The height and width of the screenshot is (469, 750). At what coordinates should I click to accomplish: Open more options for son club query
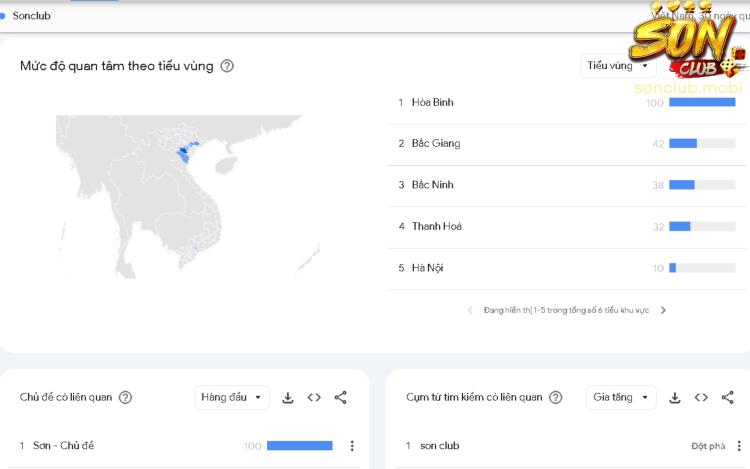tap(738, 446)
